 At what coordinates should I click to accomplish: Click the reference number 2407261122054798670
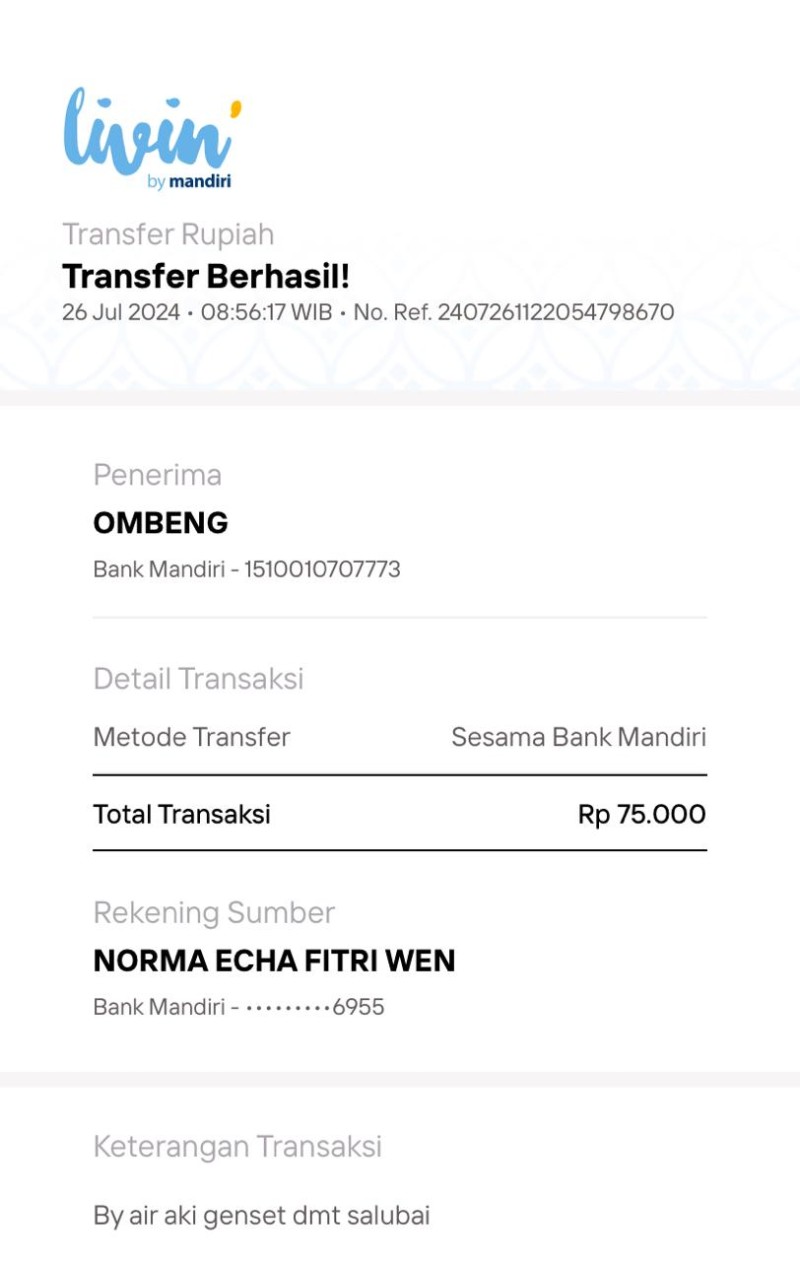(x=556, y=312)
